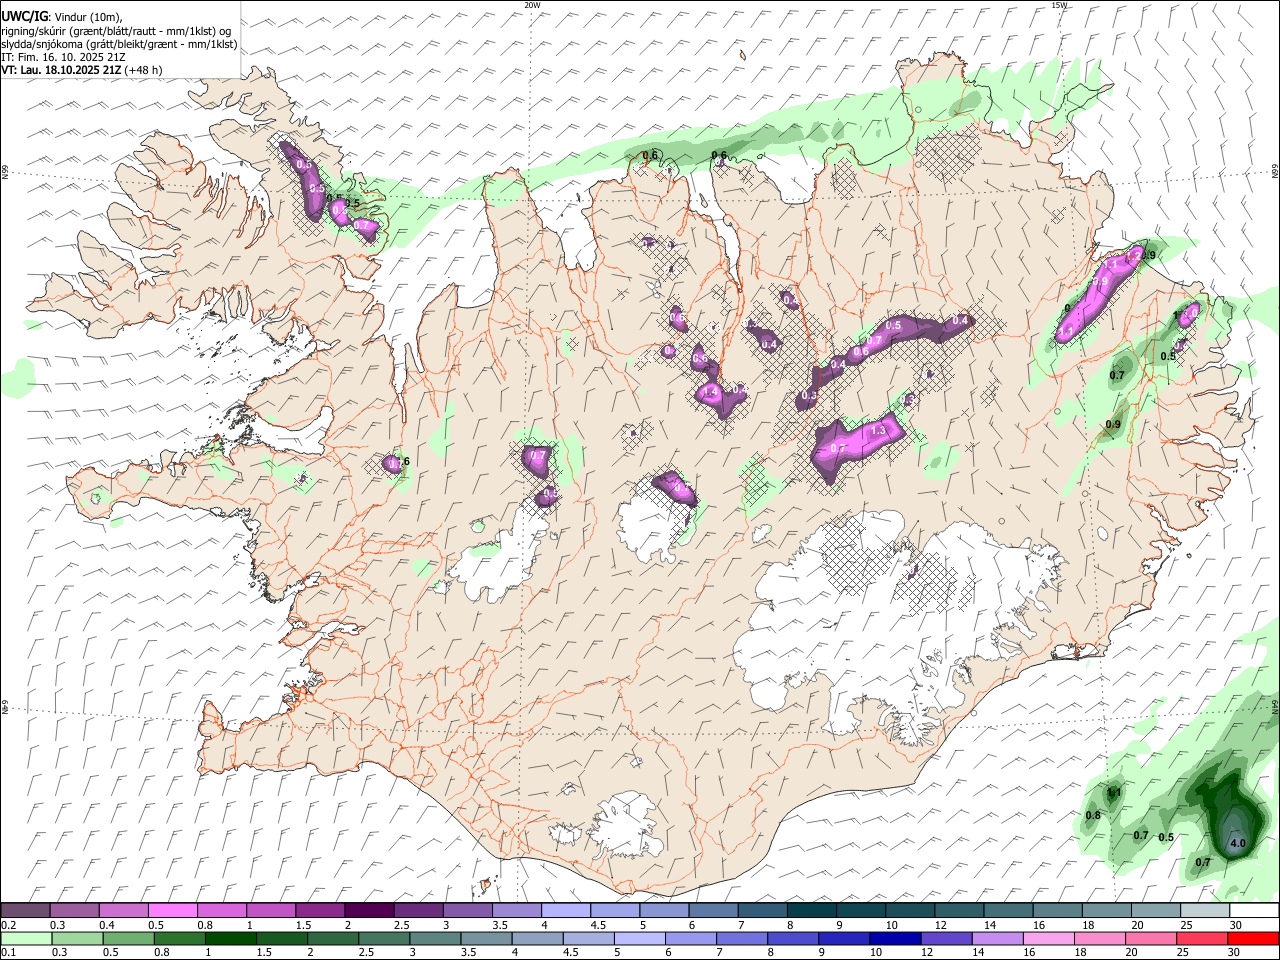
Task: Click the top-row teal swatch starting at 12
Action: [x=958, y=911]
